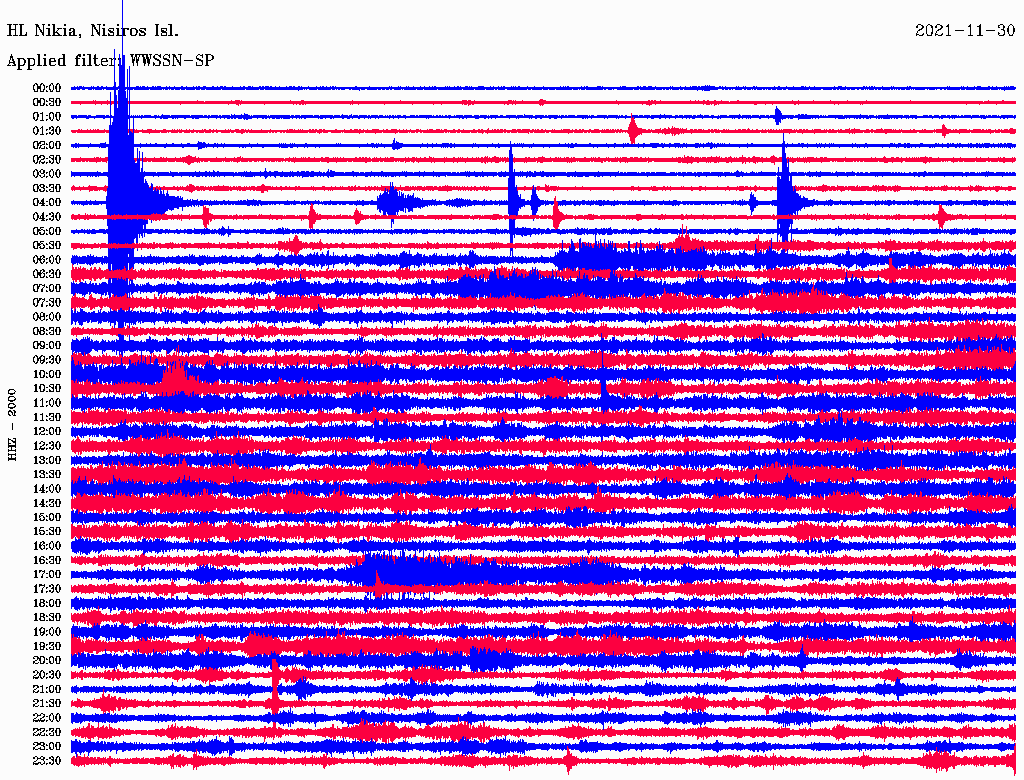Select the 10:00 time label
Viewport: 1024px width, 780px height.
47,374
